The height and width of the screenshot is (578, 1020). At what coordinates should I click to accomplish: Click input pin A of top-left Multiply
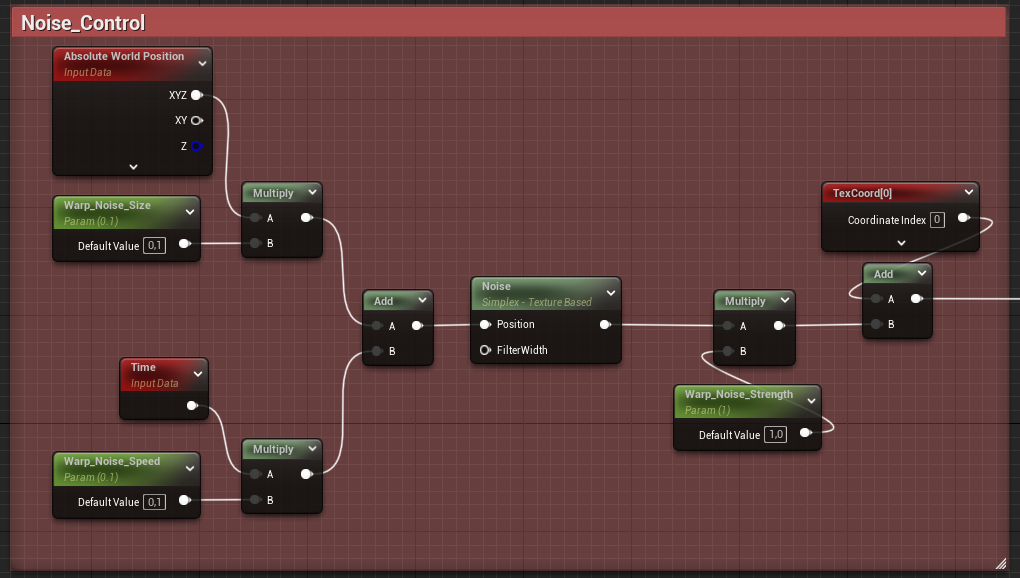click(x=255, y=218)
